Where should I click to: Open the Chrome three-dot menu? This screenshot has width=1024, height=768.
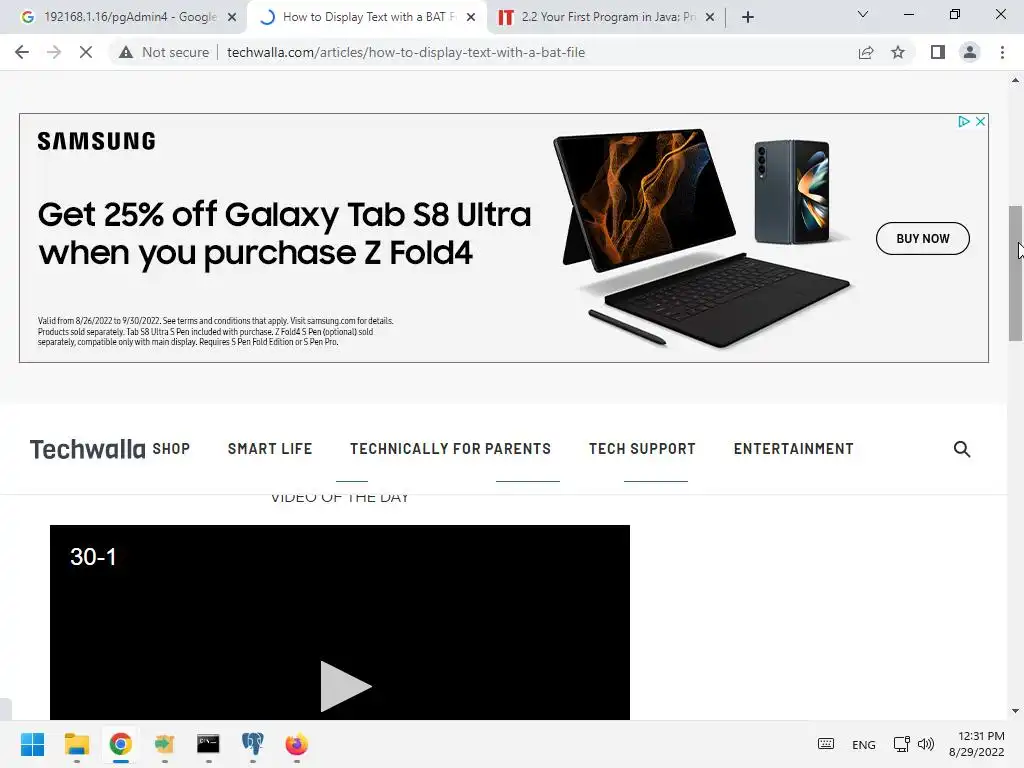point(1002,52)
